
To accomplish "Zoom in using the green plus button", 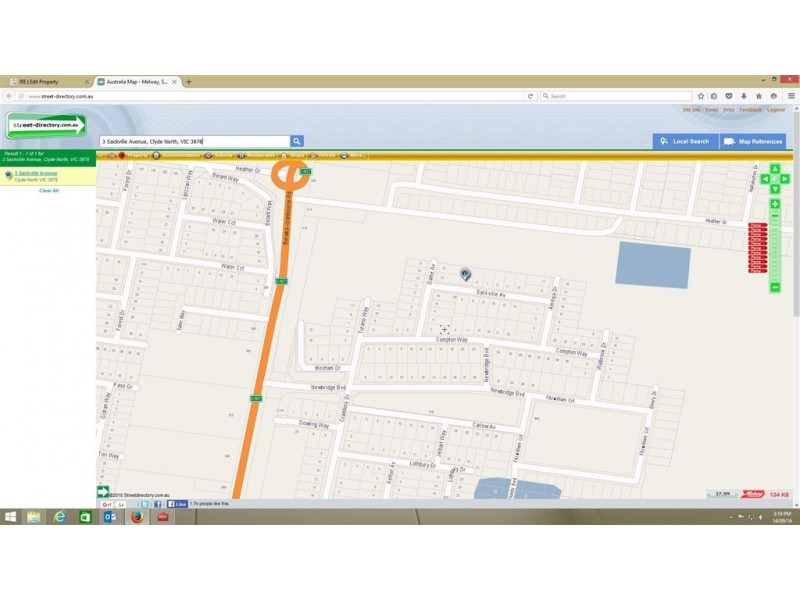I will [x=775, y=204].
